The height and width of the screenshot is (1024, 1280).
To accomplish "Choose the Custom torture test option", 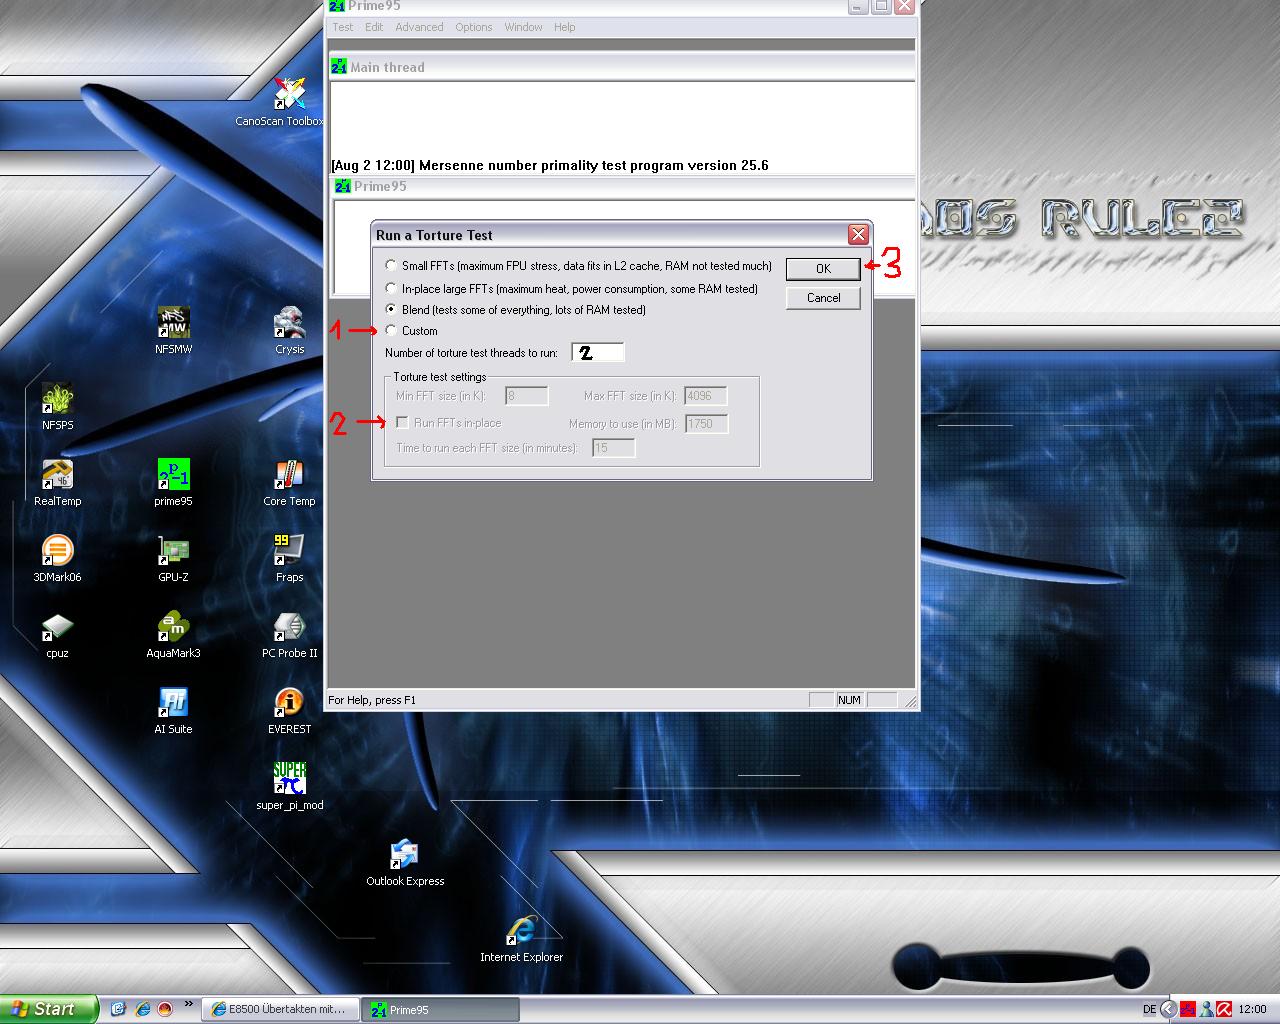I will (x=391, y=330).
